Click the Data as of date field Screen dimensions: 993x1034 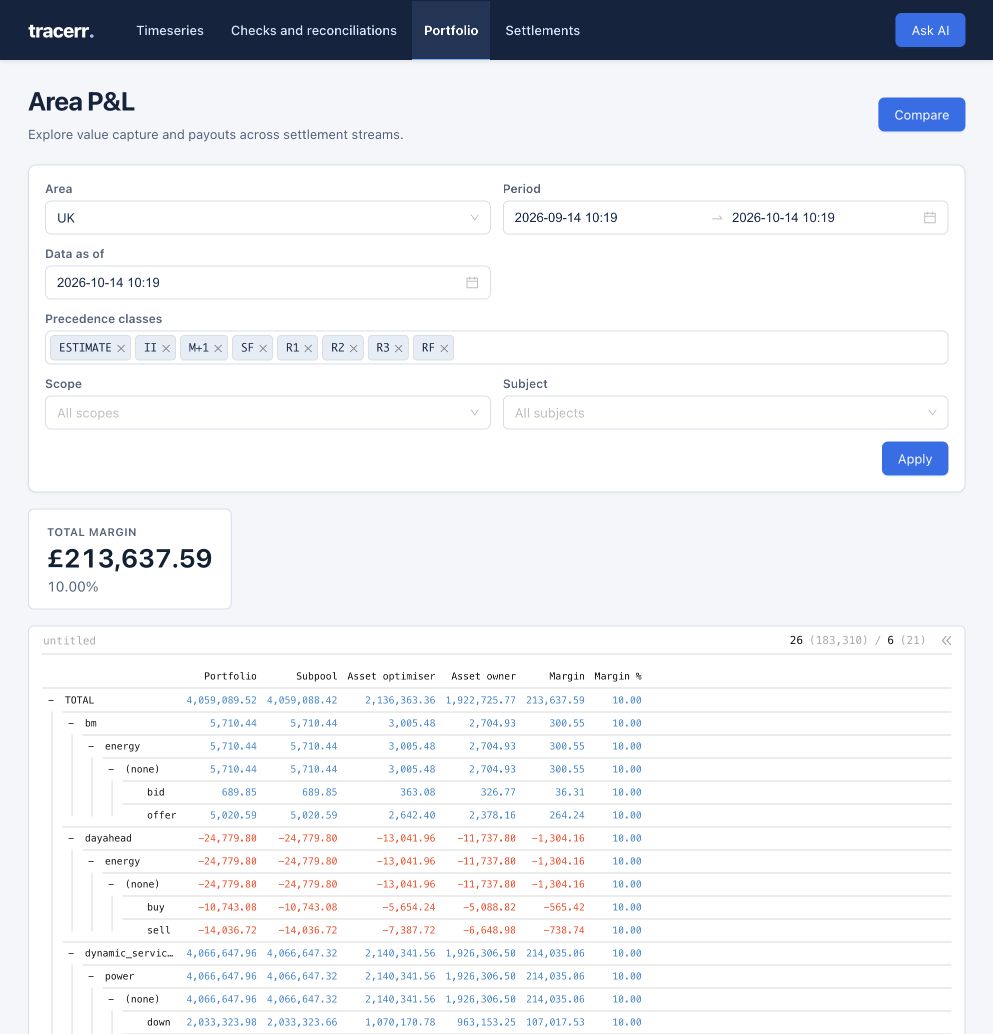[x=268, y=282]
